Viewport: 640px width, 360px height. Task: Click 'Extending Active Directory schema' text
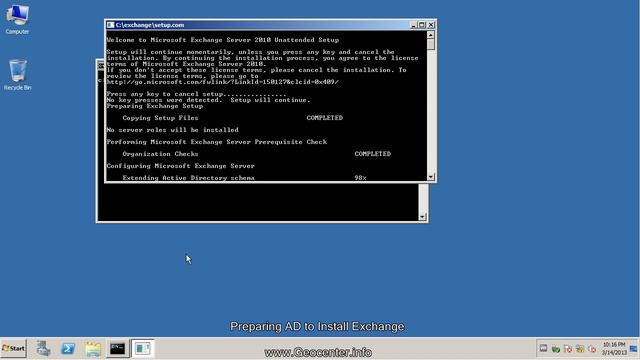[x=188, y=178]
